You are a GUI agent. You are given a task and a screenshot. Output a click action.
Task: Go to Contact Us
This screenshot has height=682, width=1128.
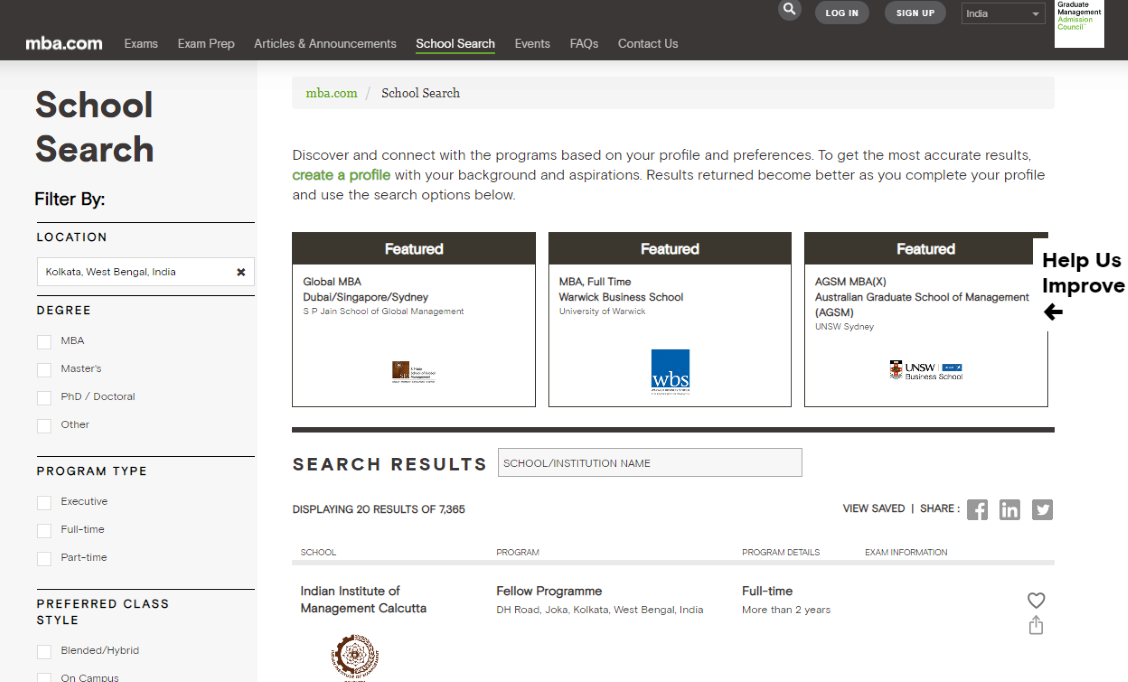point(648,44)
